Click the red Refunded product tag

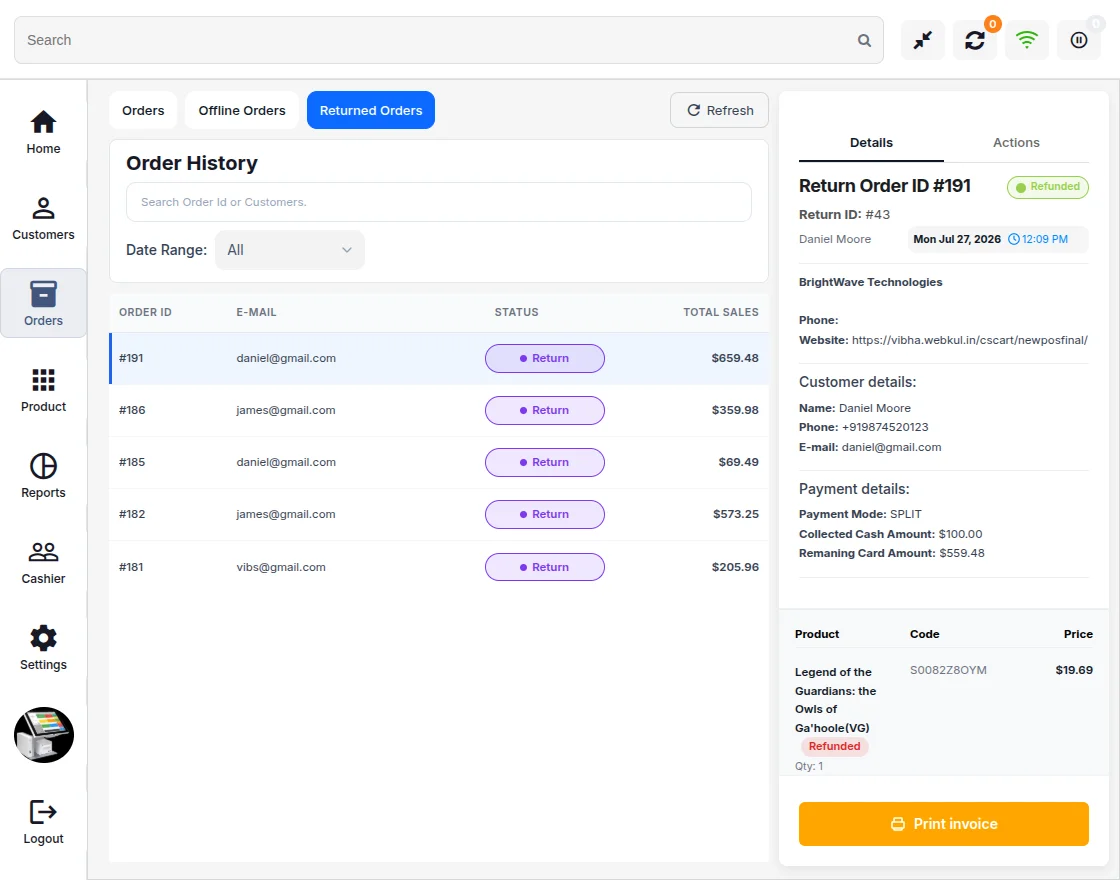point(834,746)
